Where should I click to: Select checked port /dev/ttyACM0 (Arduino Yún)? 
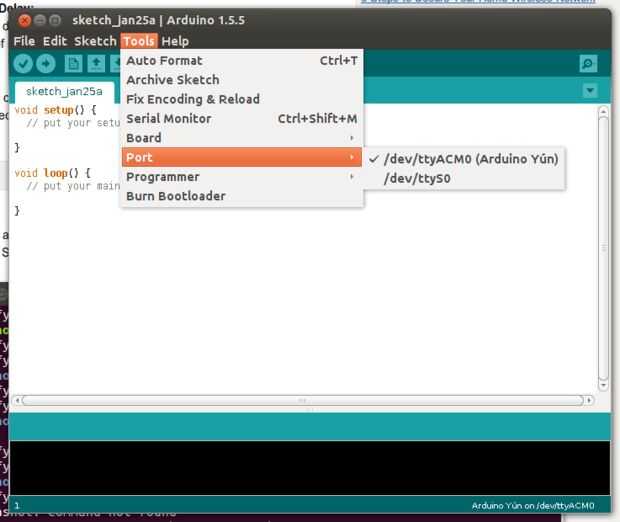coord(465,159)
